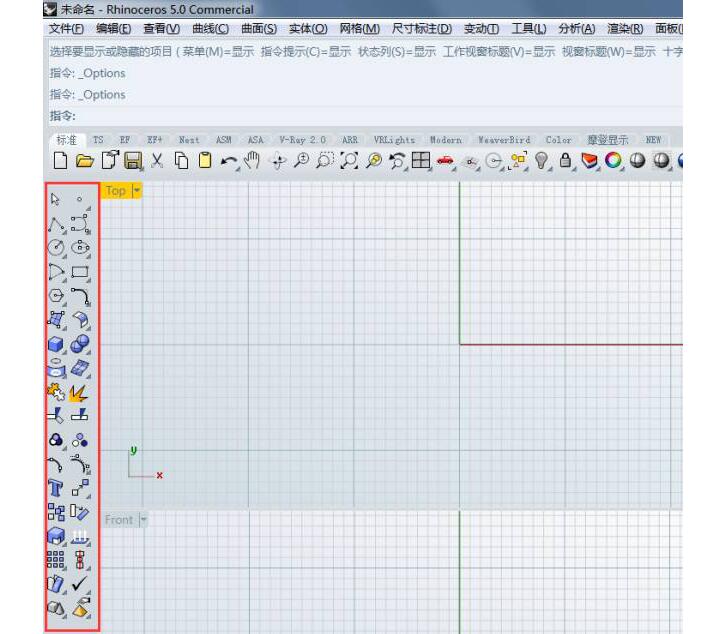Select surface from corner points tool

click(x=57, y=320)
